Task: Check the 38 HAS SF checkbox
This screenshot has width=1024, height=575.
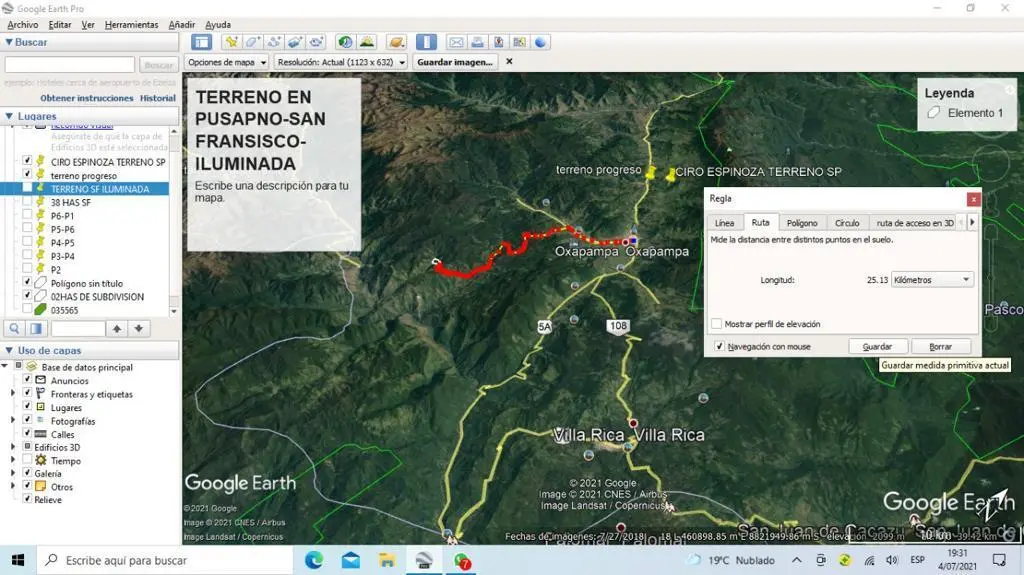Action: pyautogui.click(x=27, y=201)
